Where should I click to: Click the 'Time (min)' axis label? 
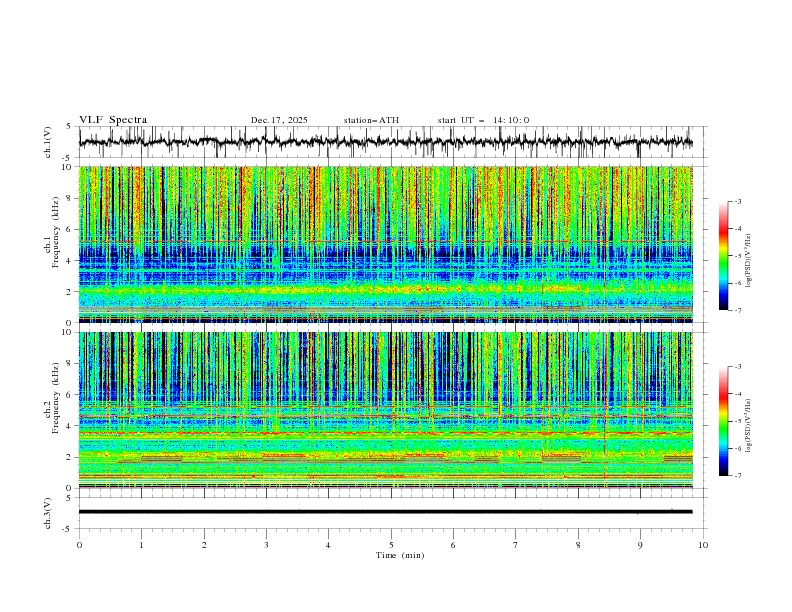tap(400, 555)
